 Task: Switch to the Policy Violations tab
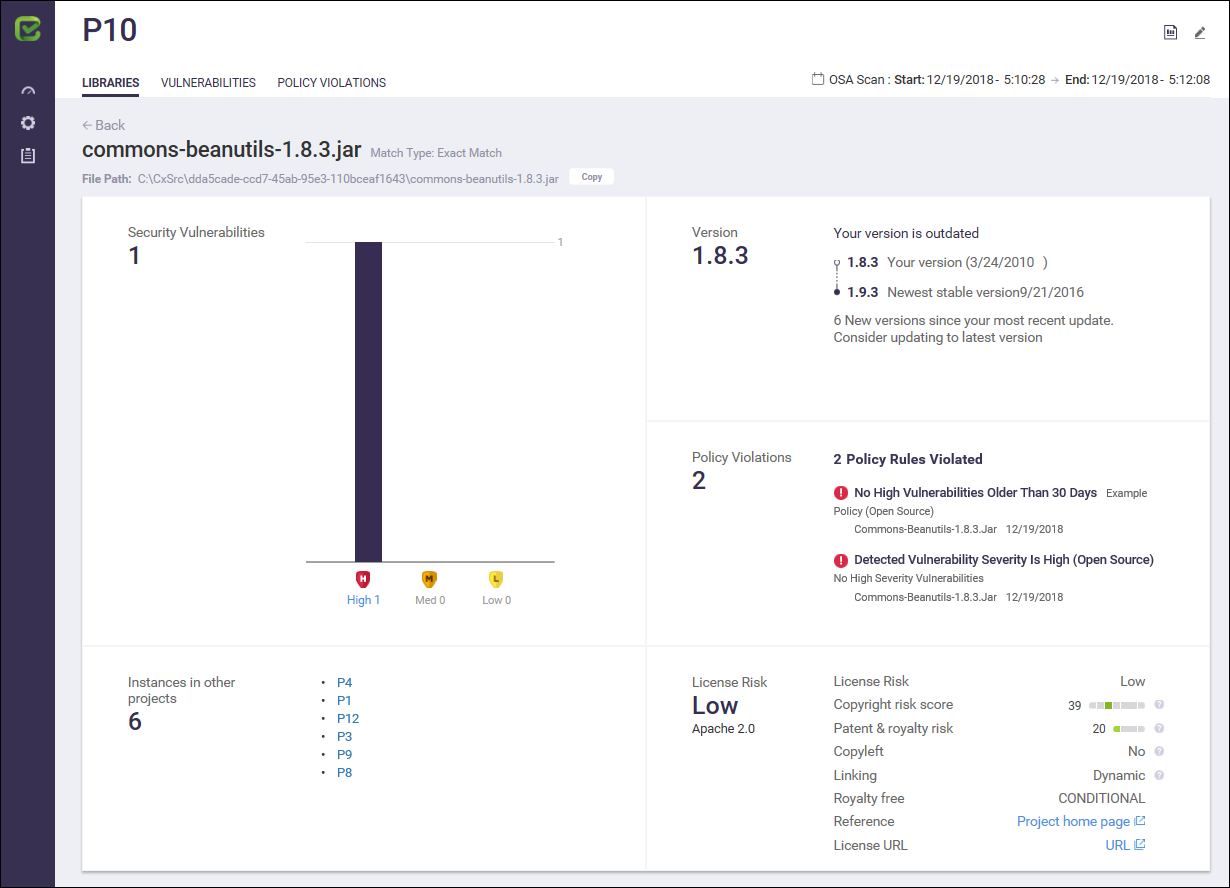coord(331,83)
